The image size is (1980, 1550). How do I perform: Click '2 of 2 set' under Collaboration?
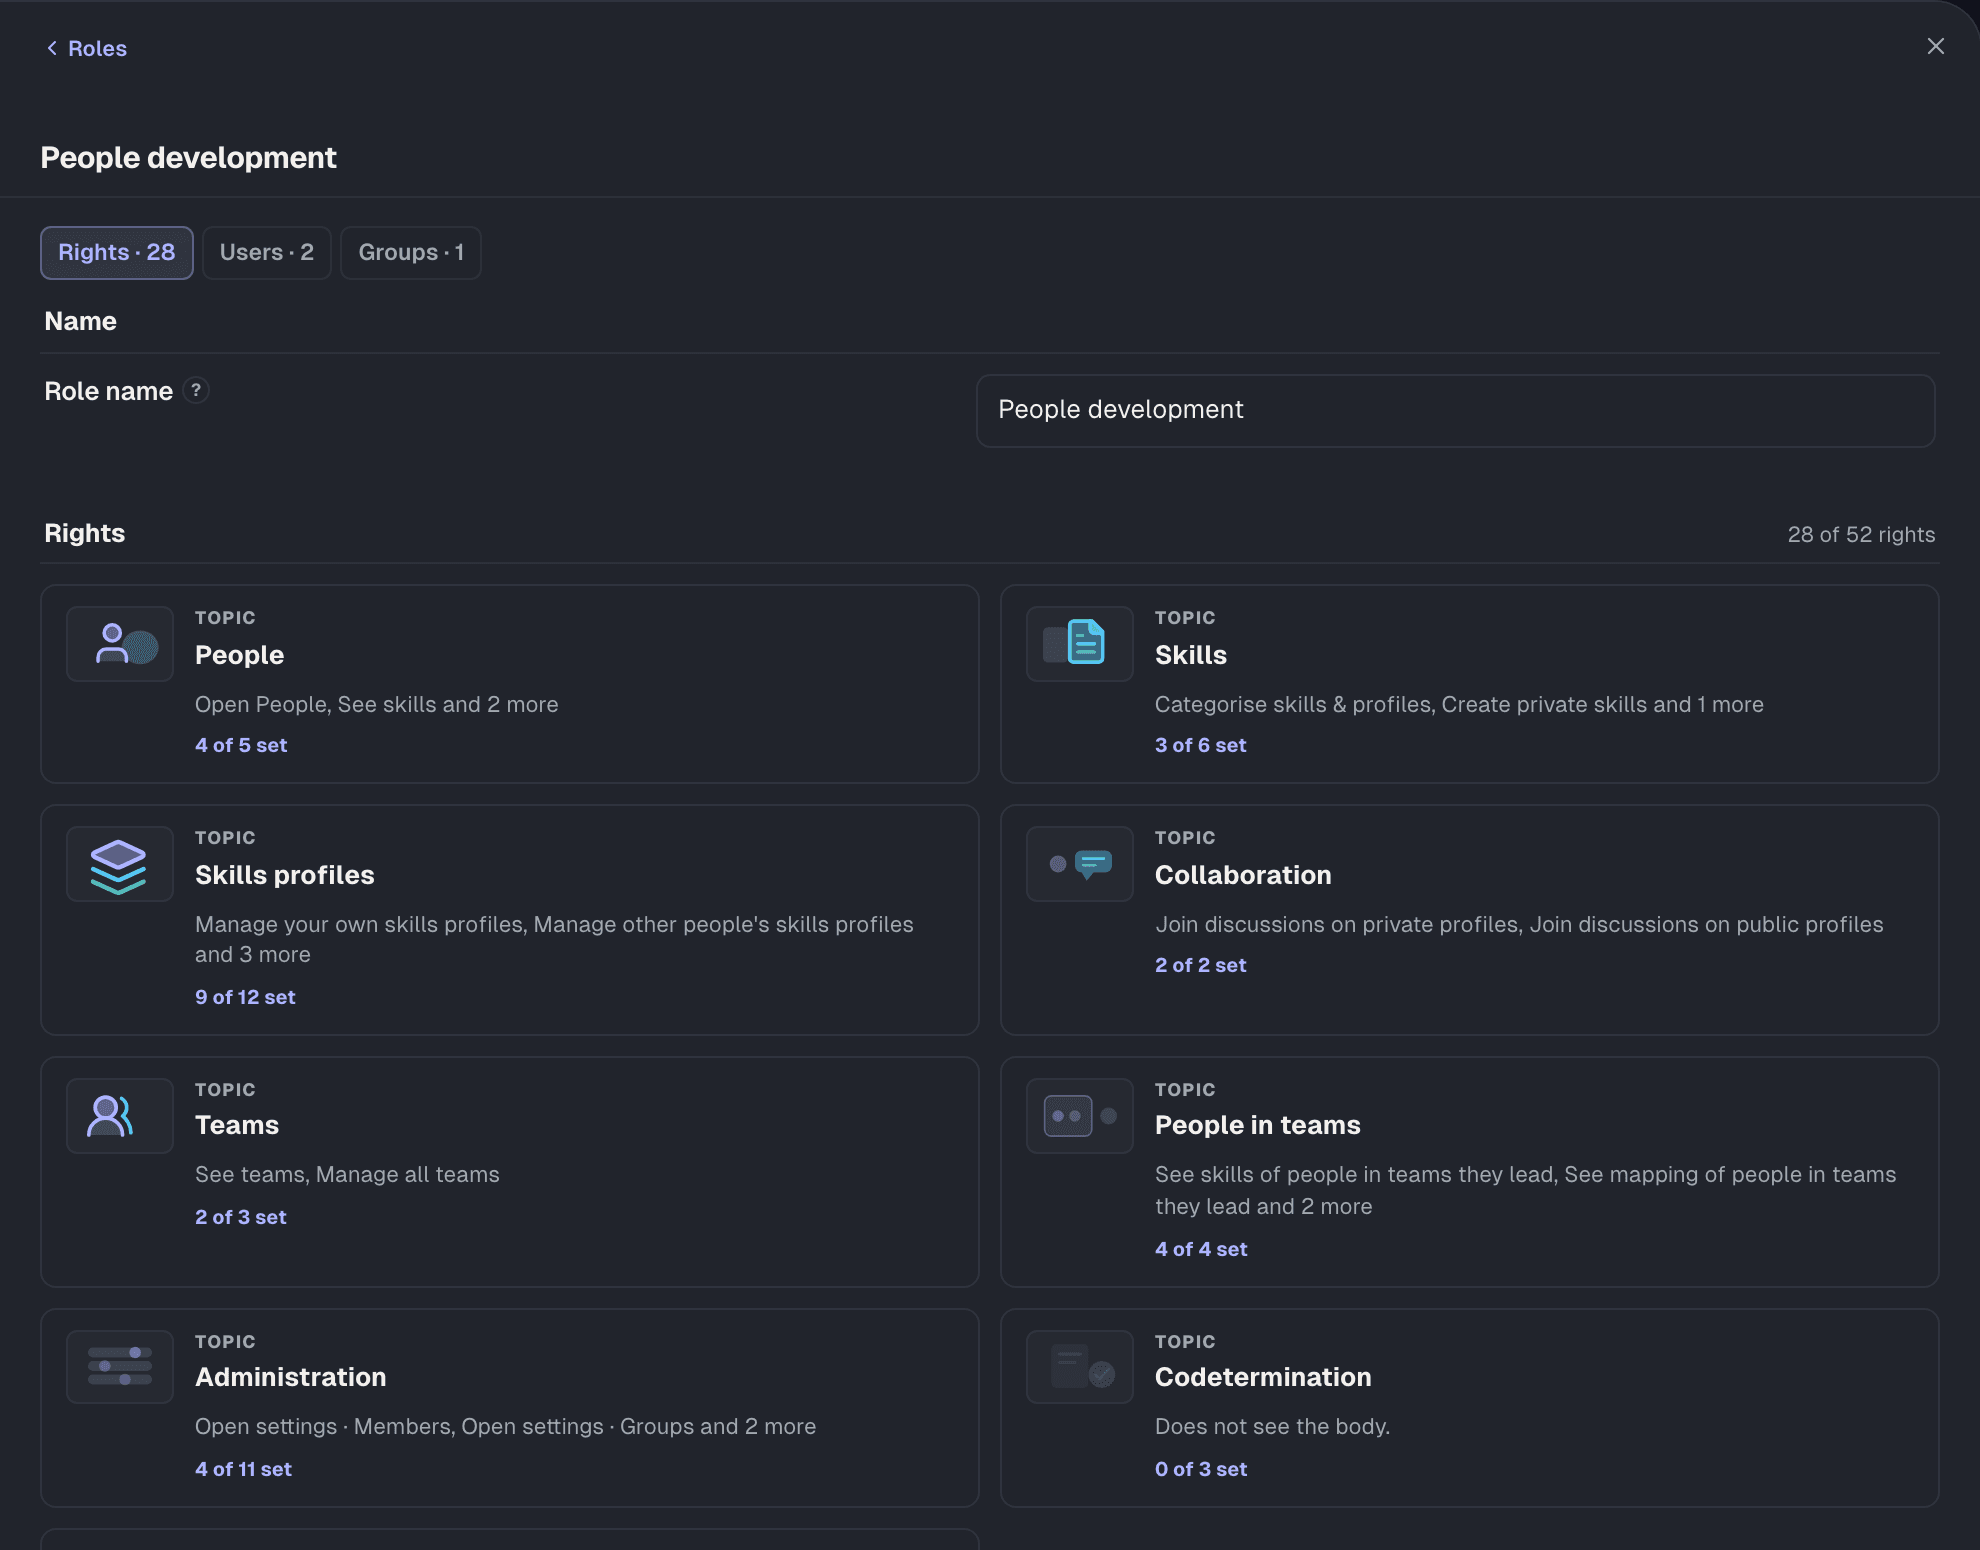coord(1200,965)
